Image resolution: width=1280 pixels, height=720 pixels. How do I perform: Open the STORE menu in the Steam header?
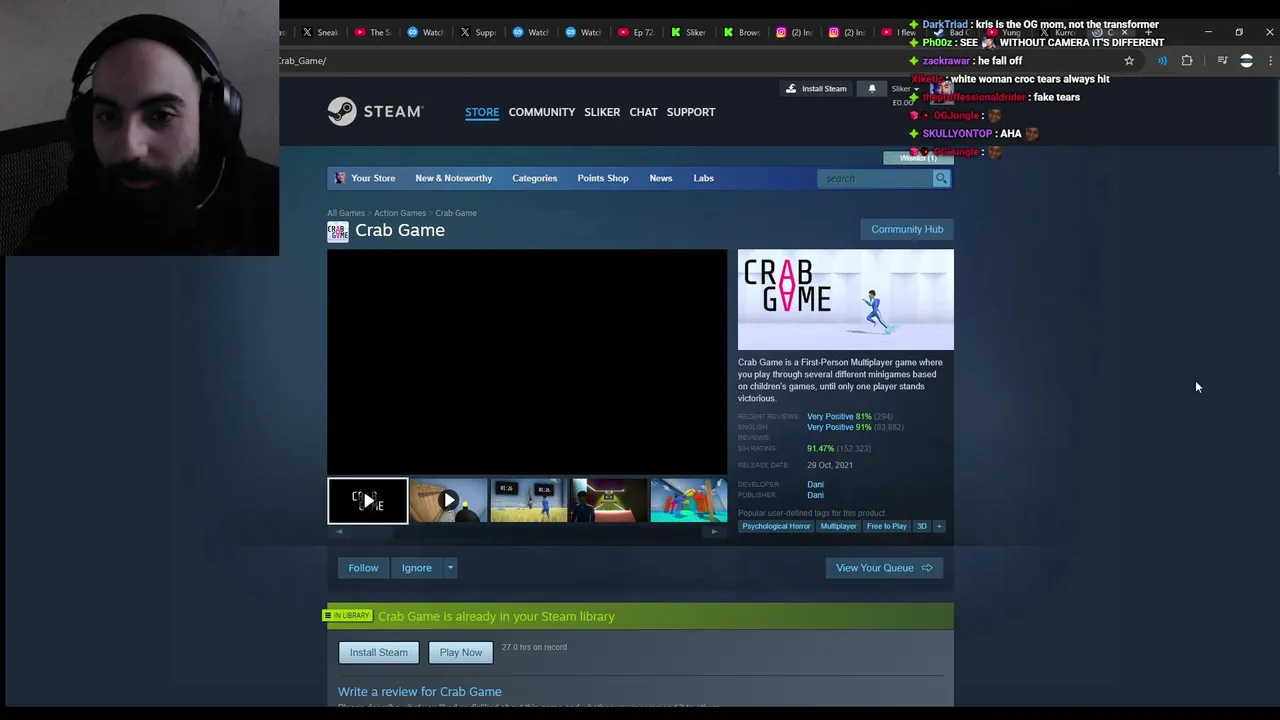[482, 112]
